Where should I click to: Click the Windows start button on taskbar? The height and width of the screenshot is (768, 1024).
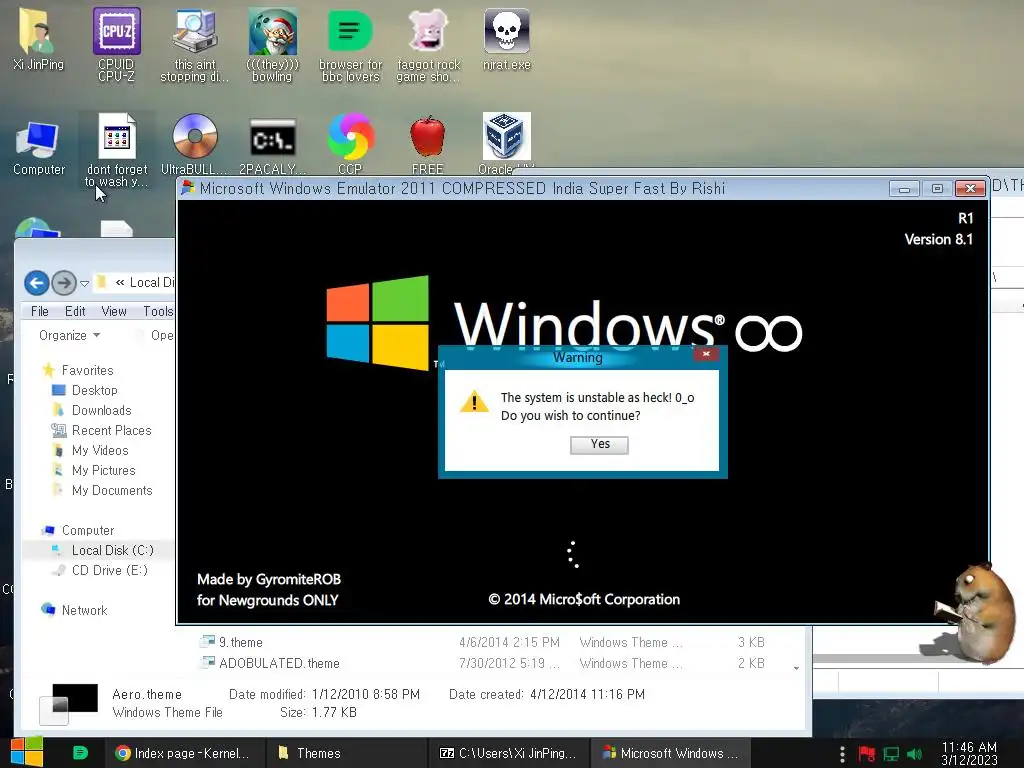pyautogui.click(x=27, y=752)
